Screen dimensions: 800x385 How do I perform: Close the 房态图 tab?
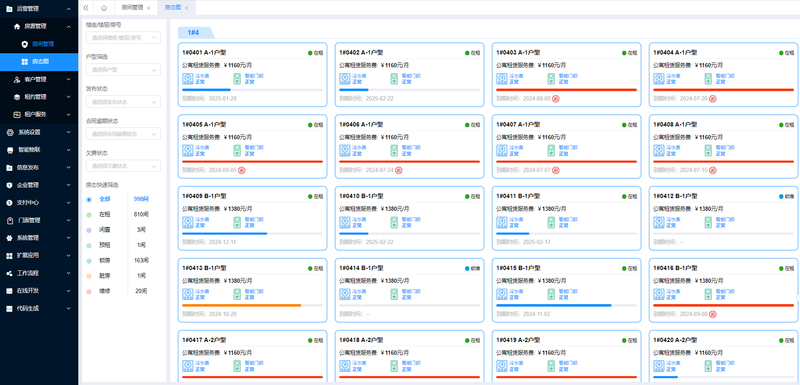coord(186,8)
